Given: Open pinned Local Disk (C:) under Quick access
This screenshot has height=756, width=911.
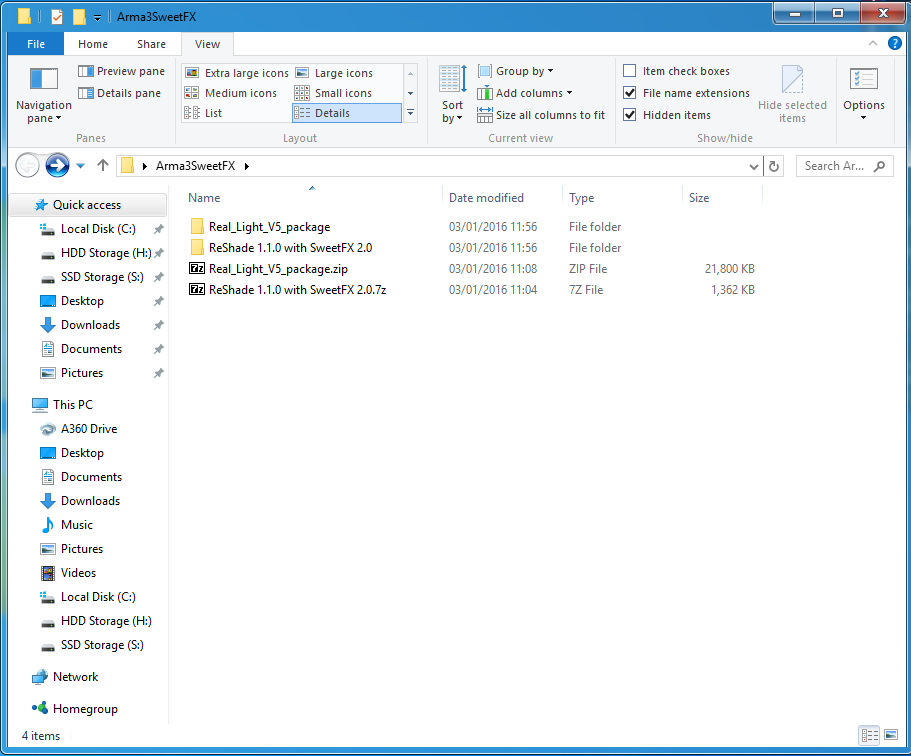Looking at the screenshot, I should tap(98, 229).
